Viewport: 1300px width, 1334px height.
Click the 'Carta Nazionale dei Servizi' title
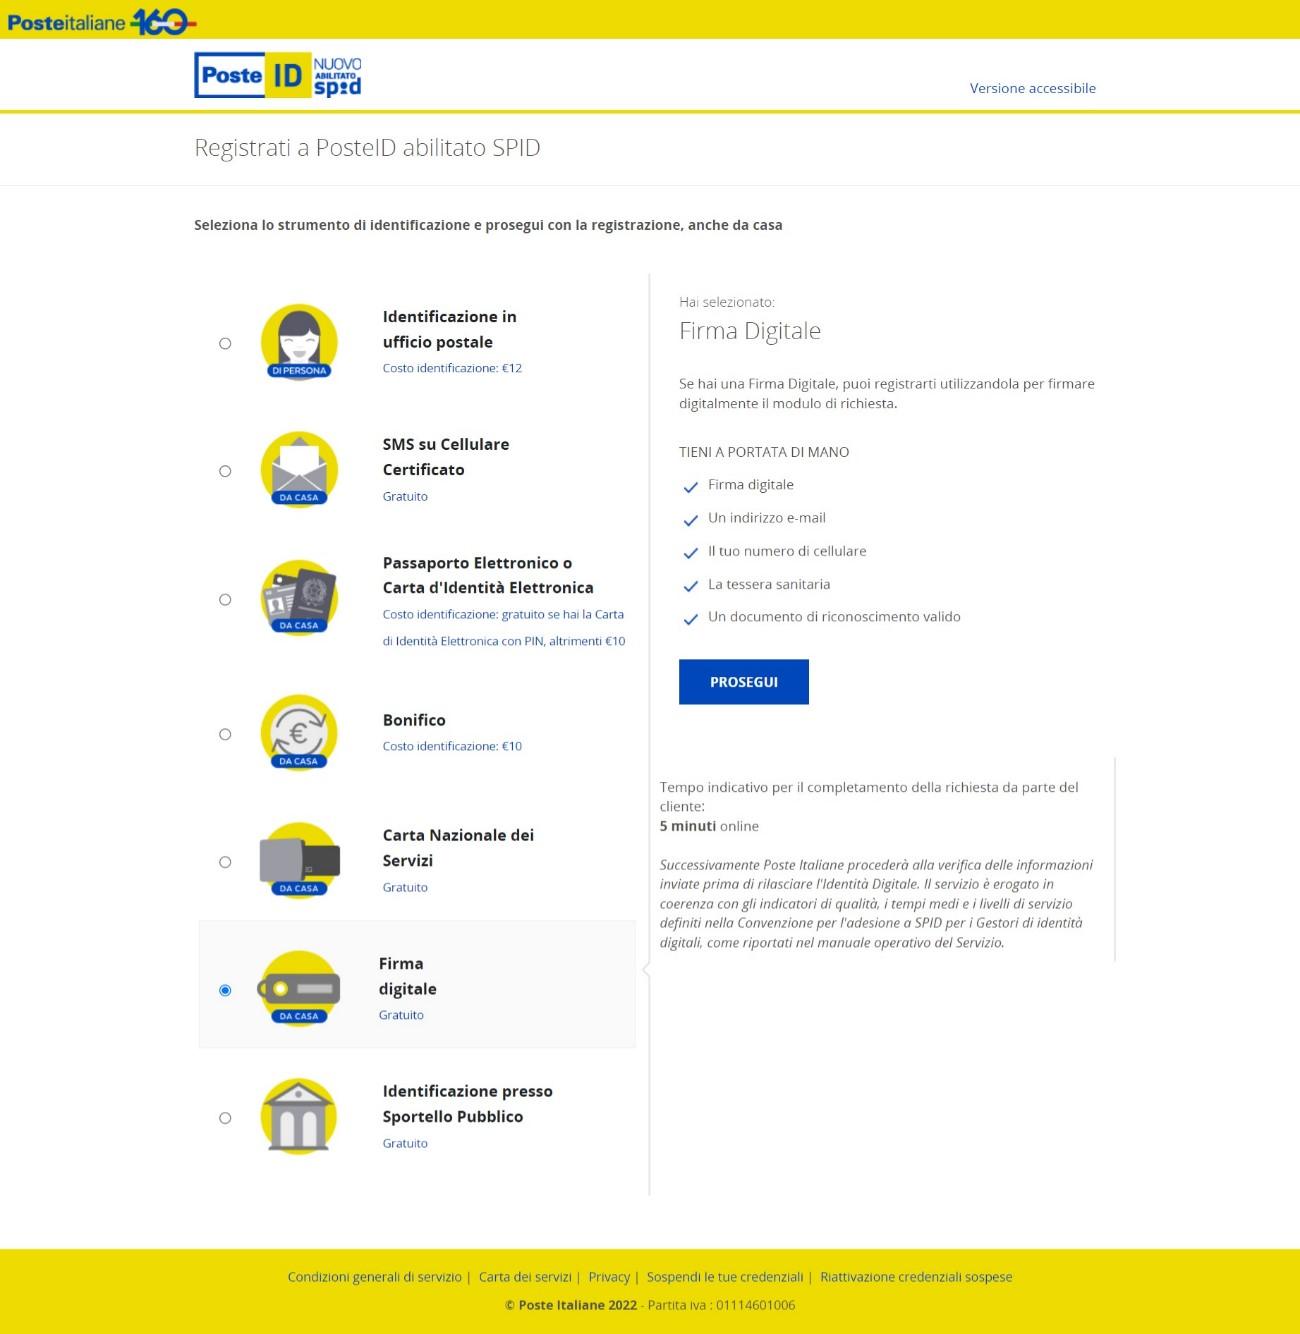pos(458,848)
